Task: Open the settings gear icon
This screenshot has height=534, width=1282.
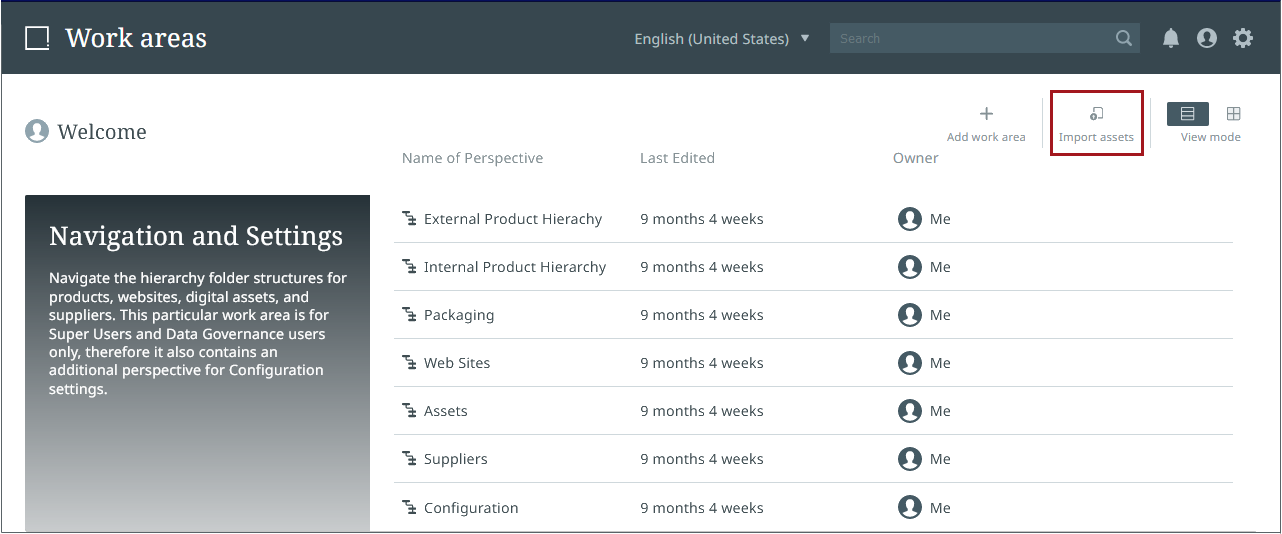Action: [x=1243, y=38]
